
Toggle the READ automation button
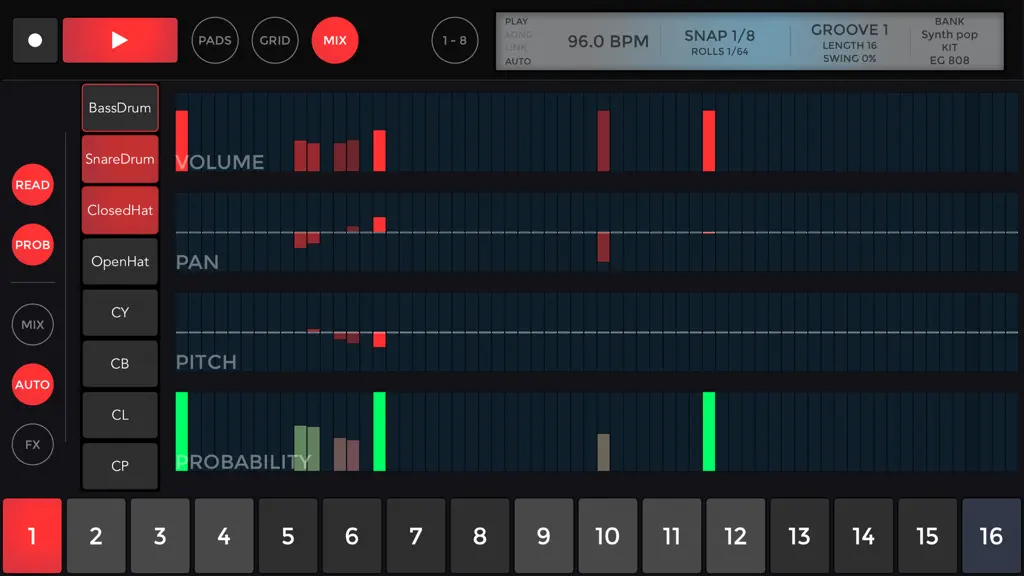(33, 185)
